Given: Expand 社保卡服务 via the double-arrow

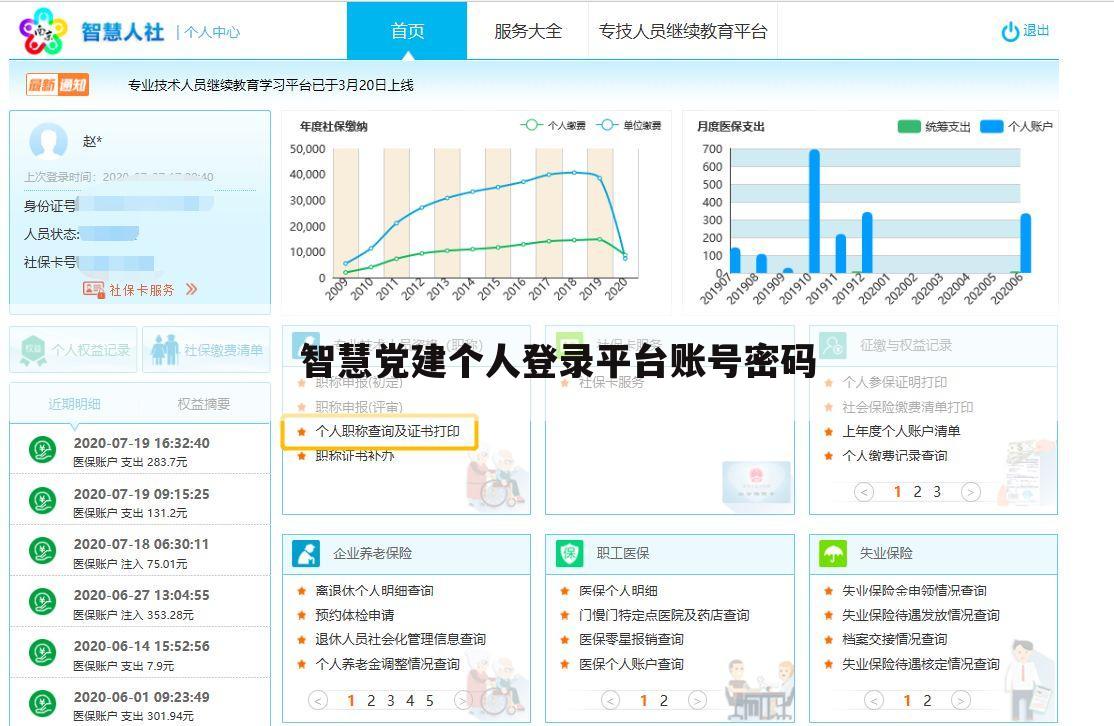Looking at the screenshot, I should pos(191,289).
